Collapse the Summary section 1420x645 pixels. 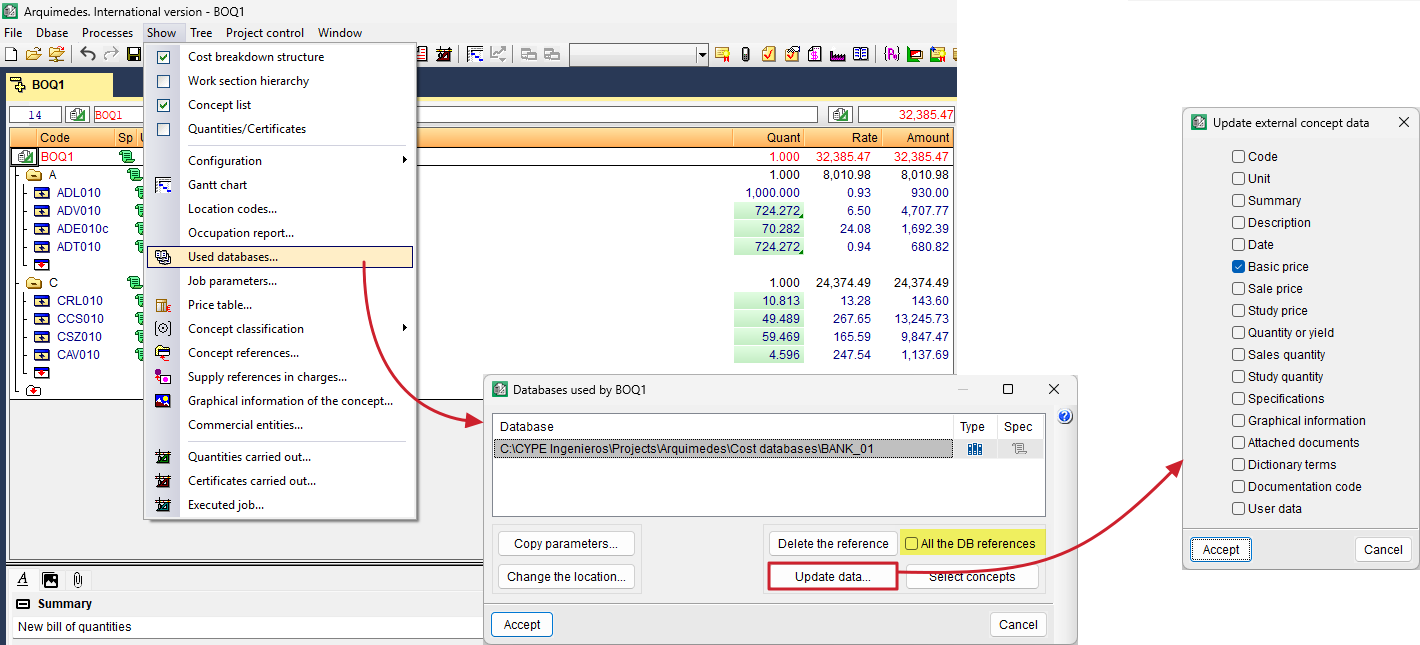point(23,604)
